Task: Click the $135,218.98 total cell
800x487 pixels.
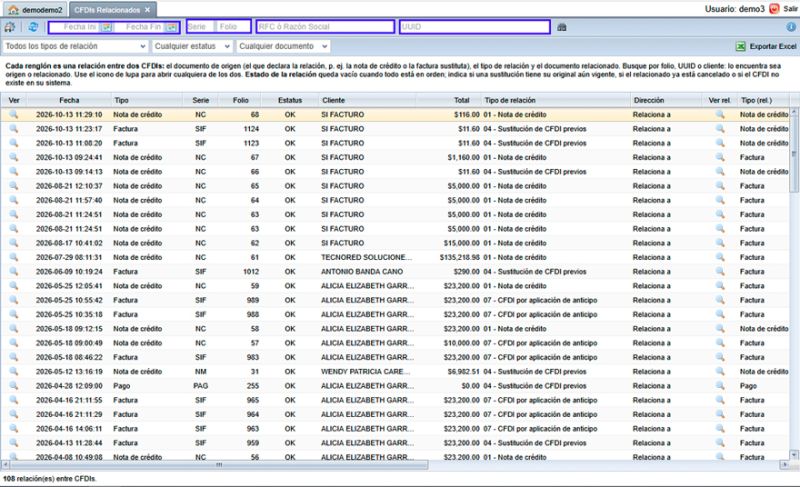Action: pyautogui.click(x=460, y=257)
